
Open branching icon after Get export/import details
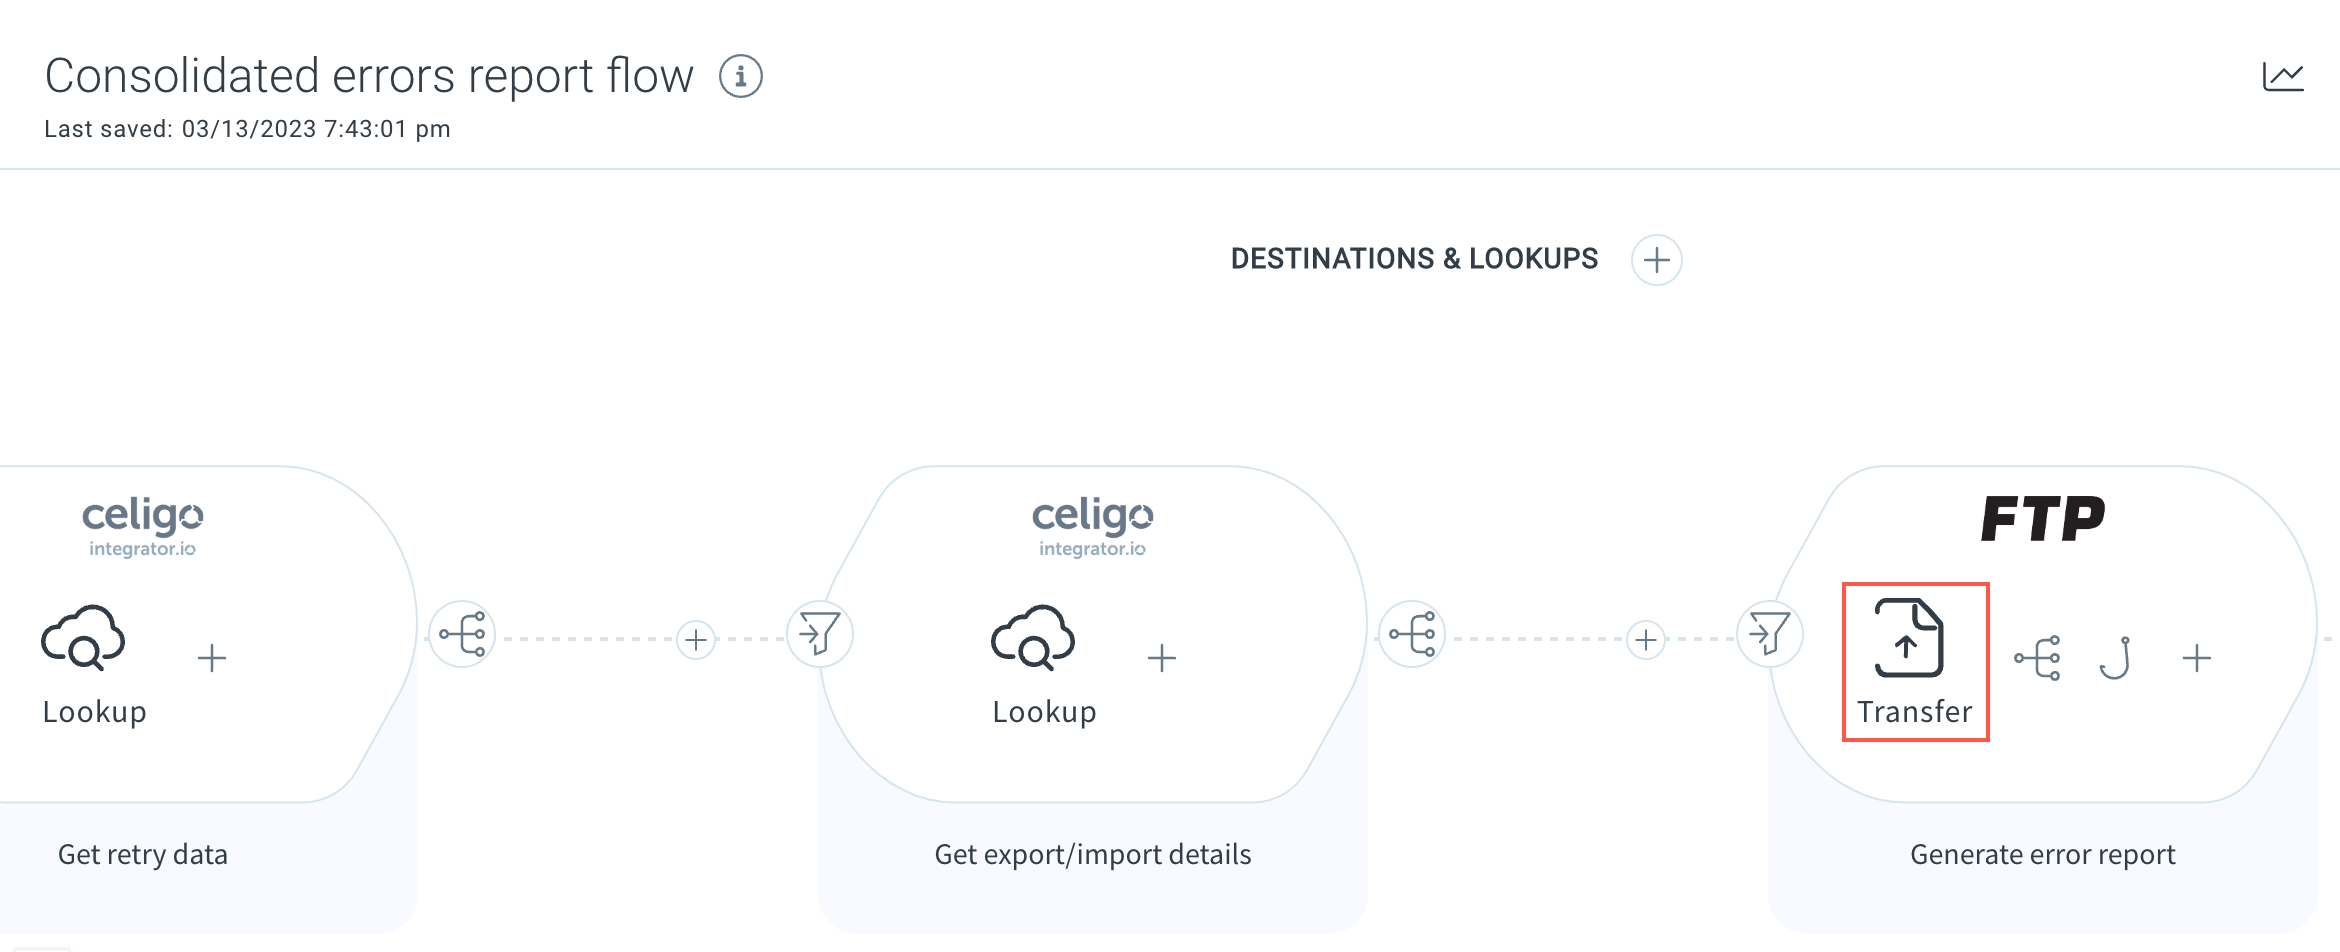[x=1412, y=634]
